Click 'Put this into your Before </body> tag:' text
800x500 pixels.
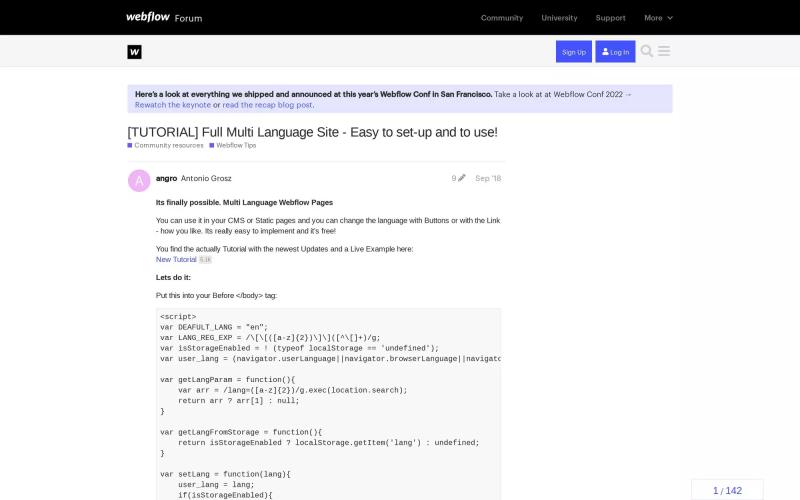pos(216,295)
